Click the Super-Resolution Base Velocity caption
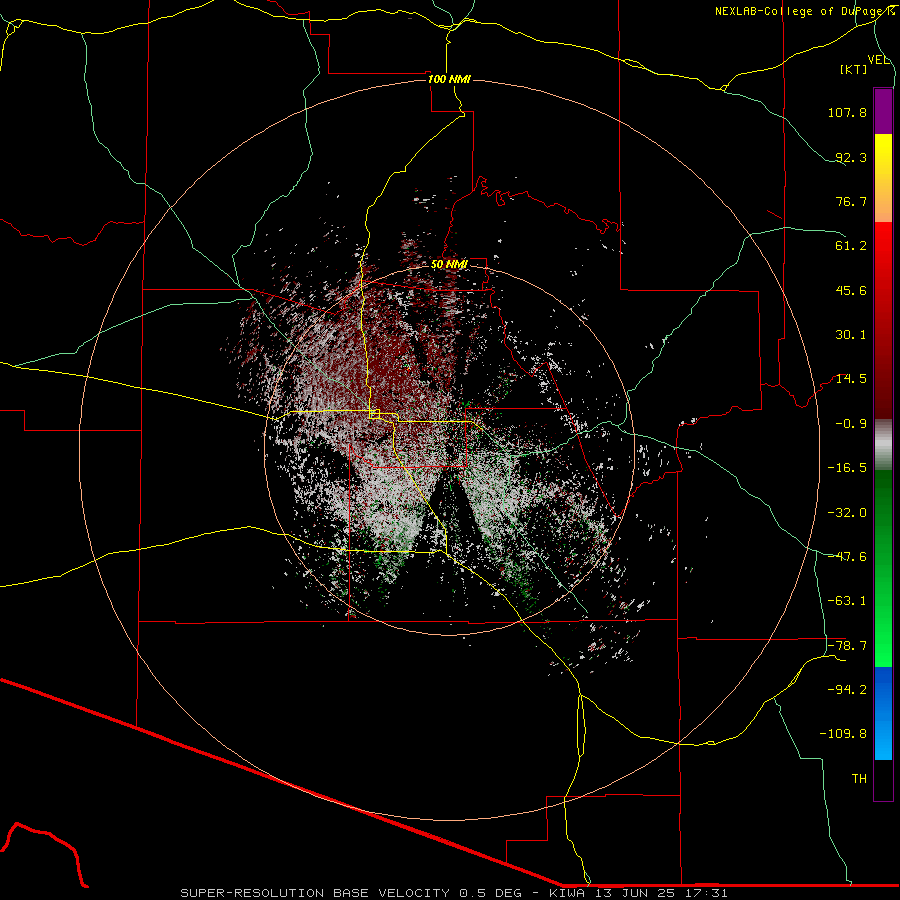 coord(454,893)
